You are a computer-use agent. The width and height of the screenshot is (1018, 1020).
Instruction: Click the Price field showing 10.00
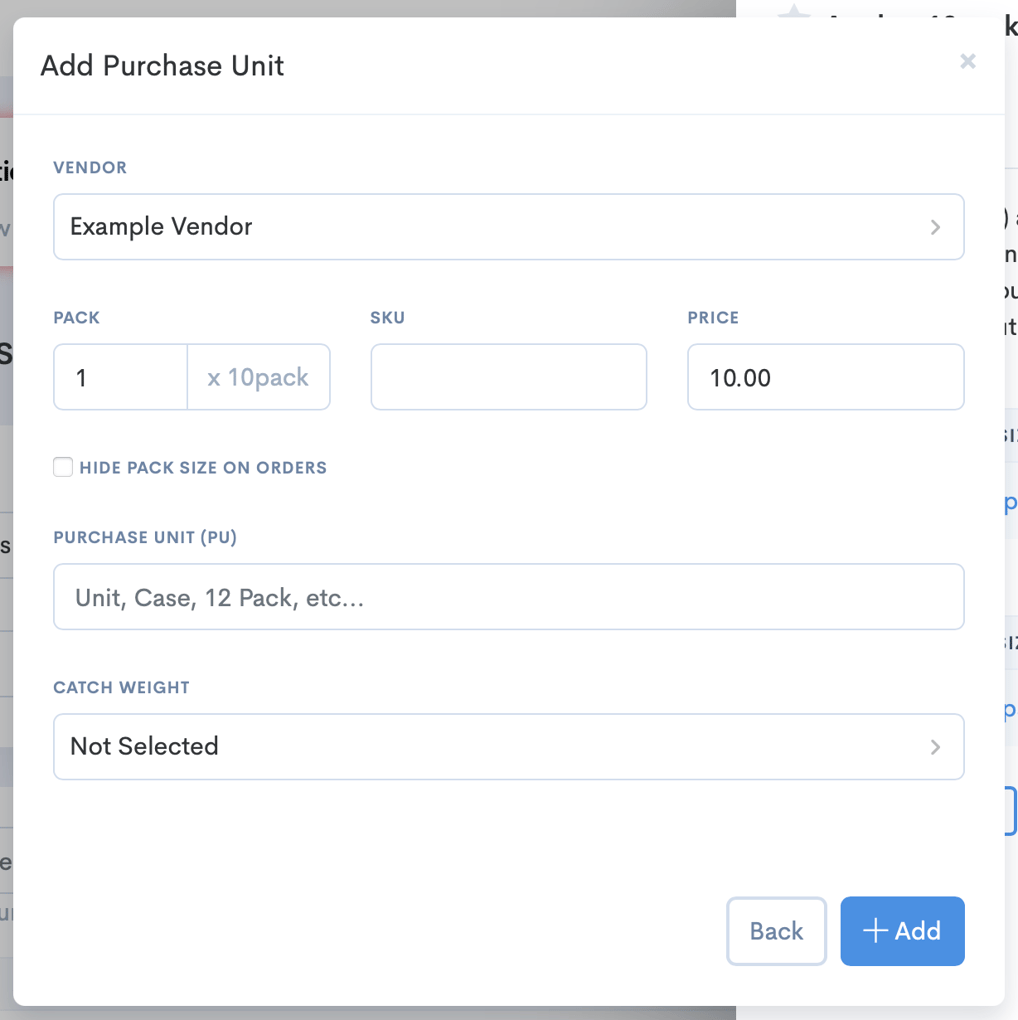(825, 377)
